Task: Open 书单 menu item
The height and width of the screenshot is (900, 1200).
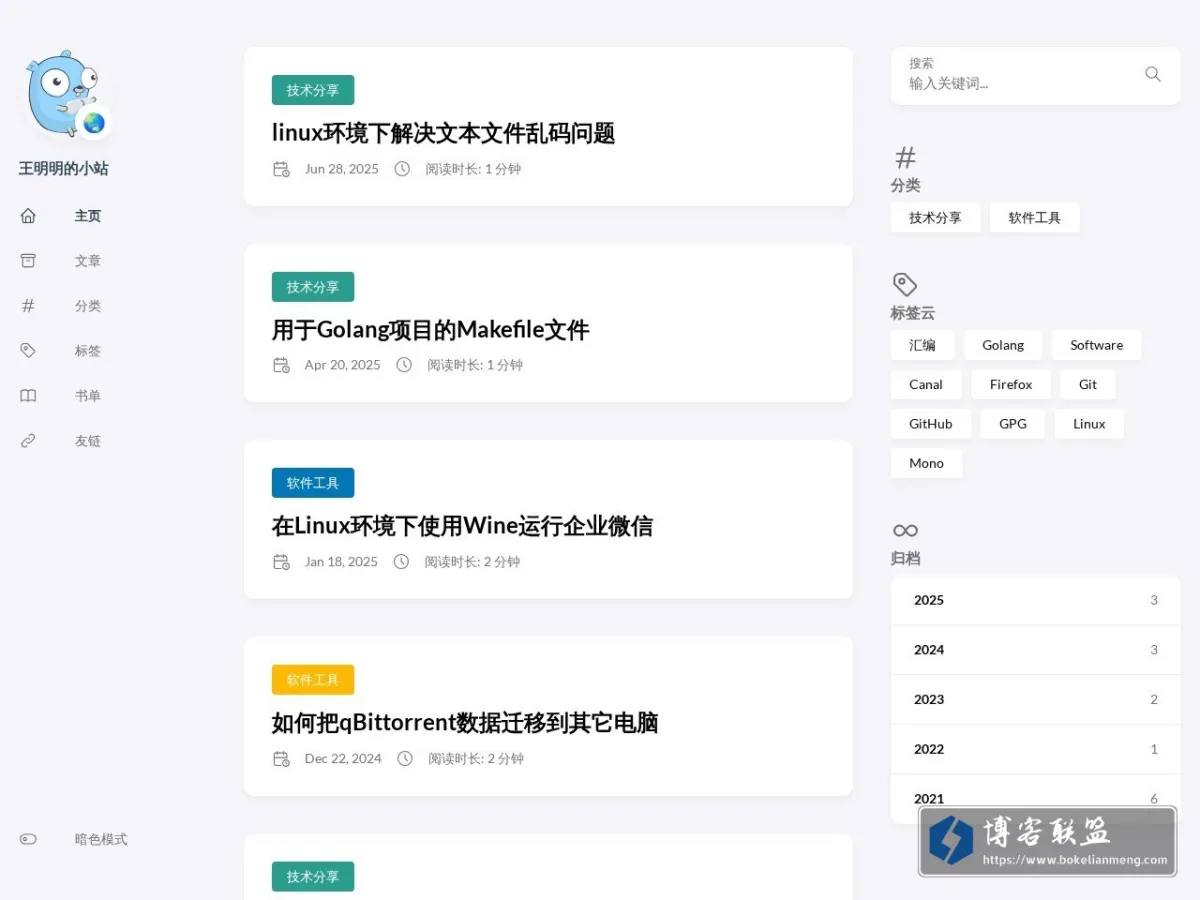Action: (88, 396)
